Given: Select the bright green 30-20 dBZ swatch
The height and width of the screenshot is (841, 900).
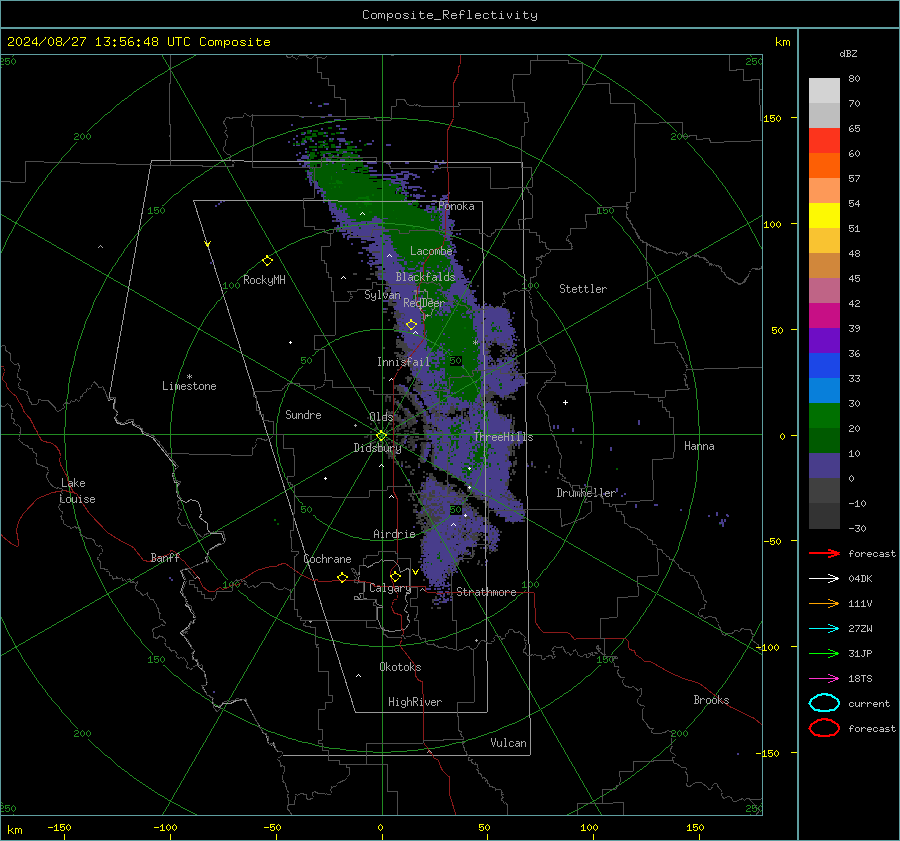Looking at the screenshot, I should point(824,415).
